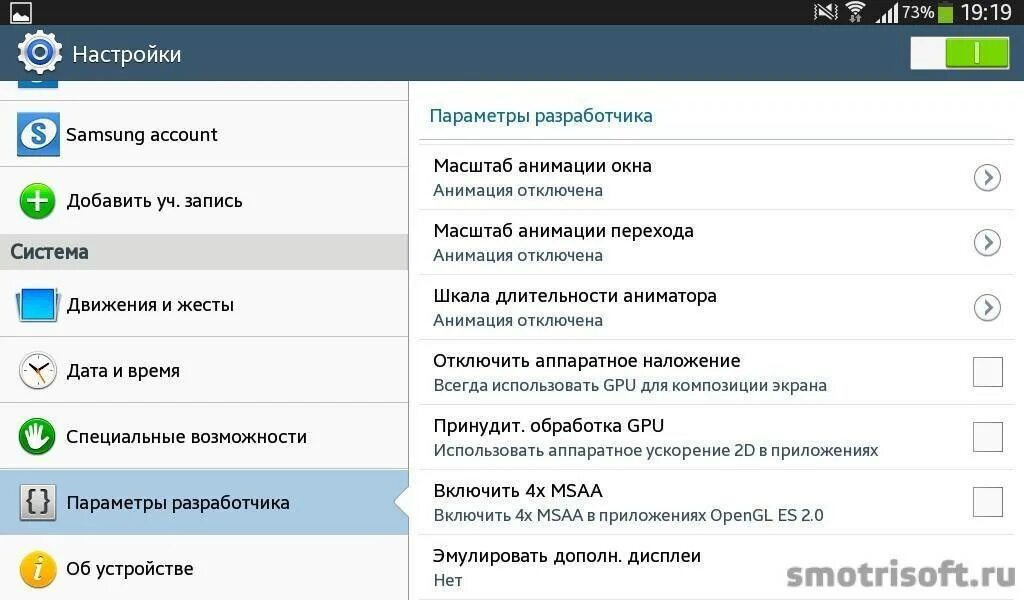Screen dimensions: 1024x600
Task: Open Масштаб анимации перехода settings
Action: 988,242
